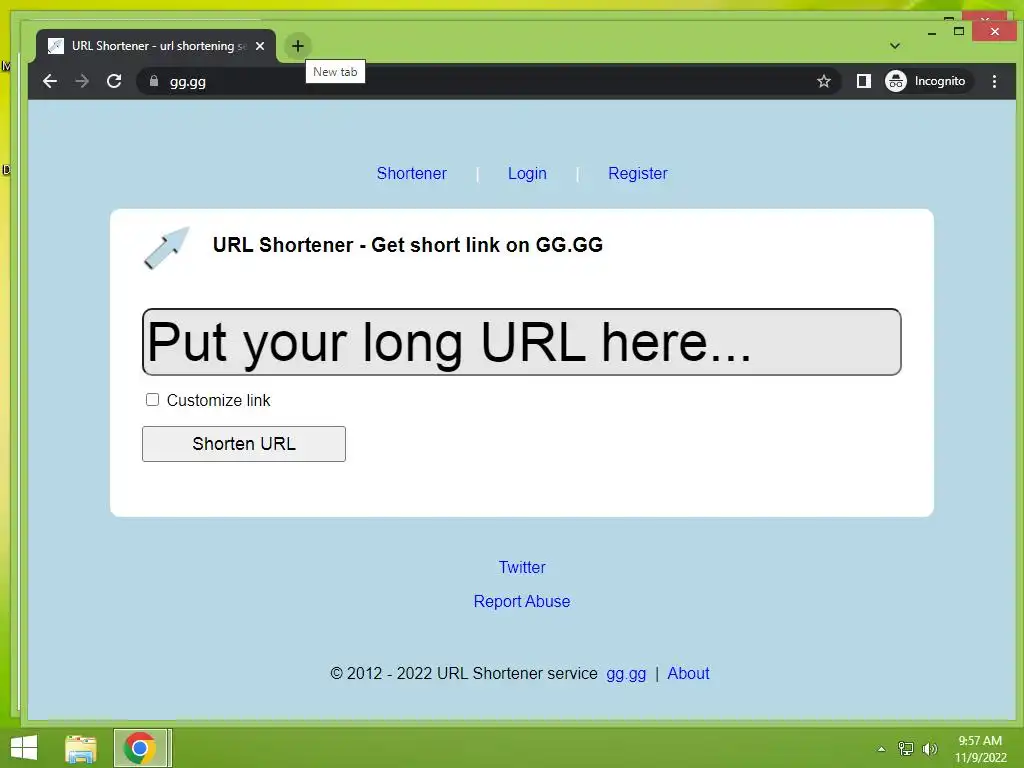1024x768 pixels.
Task: Click the browser forward arrow
Action: (x=82, y=81)
